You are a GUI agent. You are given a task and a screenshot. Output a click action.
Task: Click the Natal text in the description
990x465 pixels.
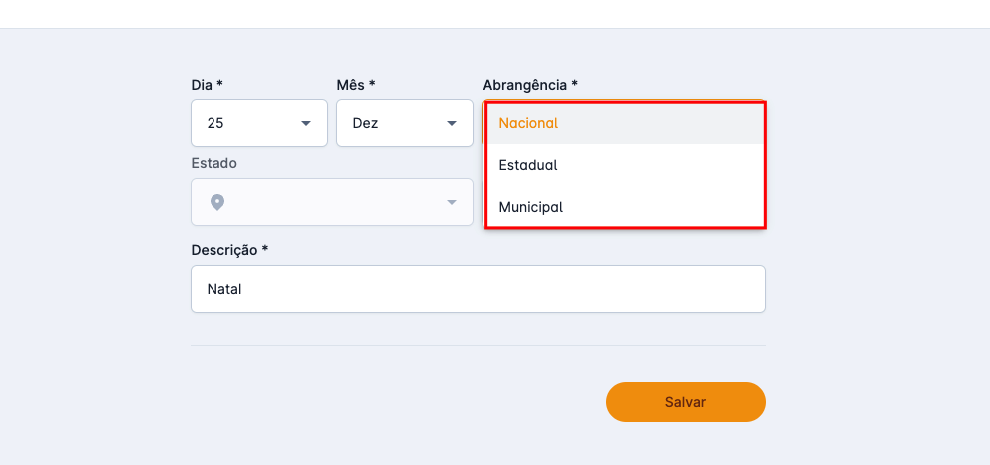coord(225,289)
